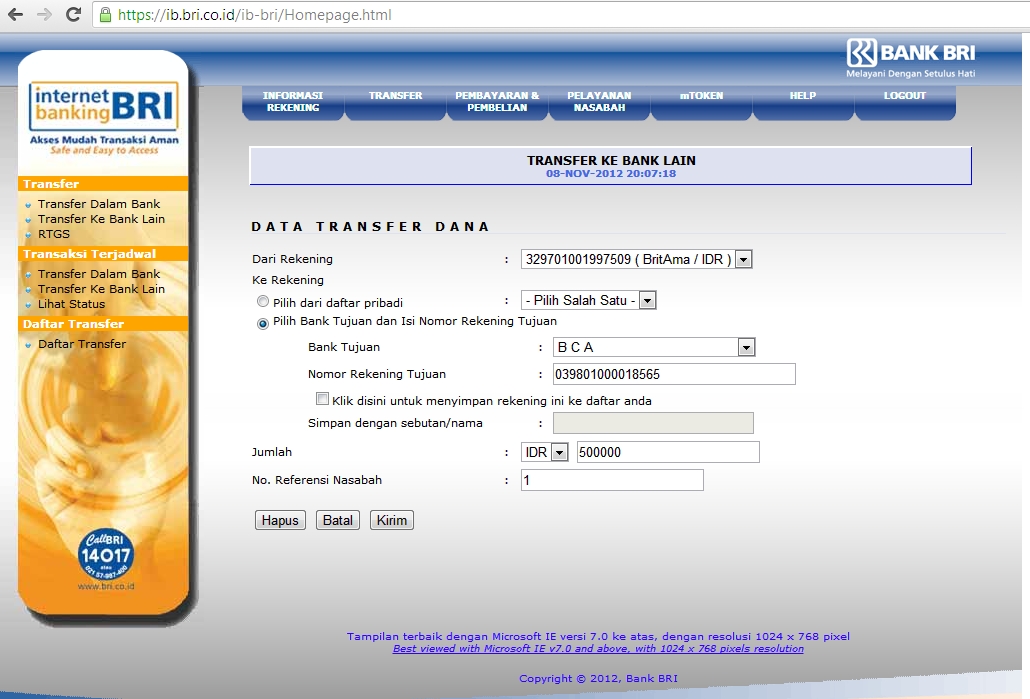The image size is (1030, 699).
Task: Open Transfer Dalam Bank under Transfer
Action: pos(99,204)
